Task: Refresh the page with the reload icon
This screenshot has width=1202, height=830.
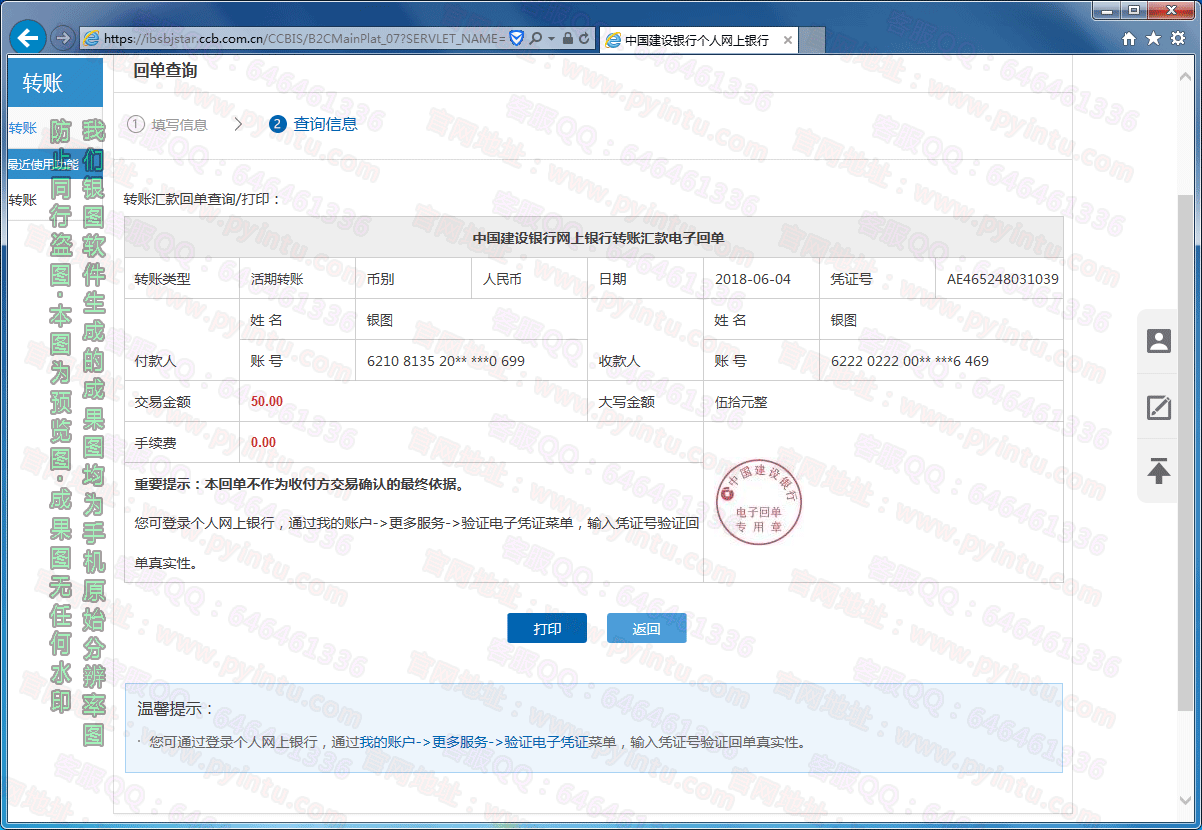Action: point(585,39)
